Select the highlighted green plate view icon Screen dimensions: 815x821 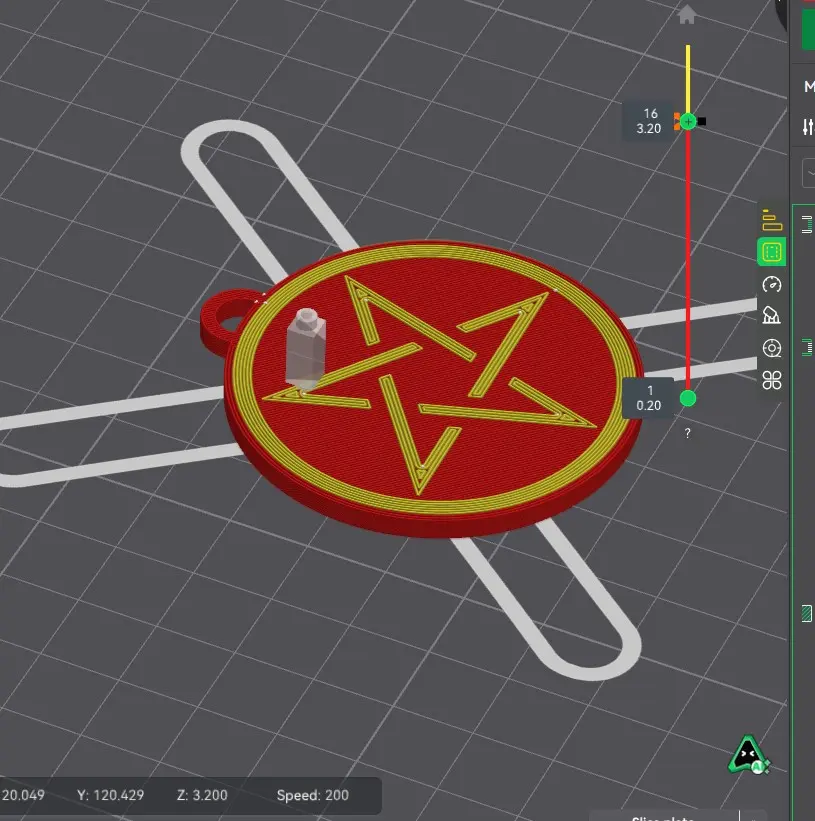pyautogui.click(x=772, y=252)
